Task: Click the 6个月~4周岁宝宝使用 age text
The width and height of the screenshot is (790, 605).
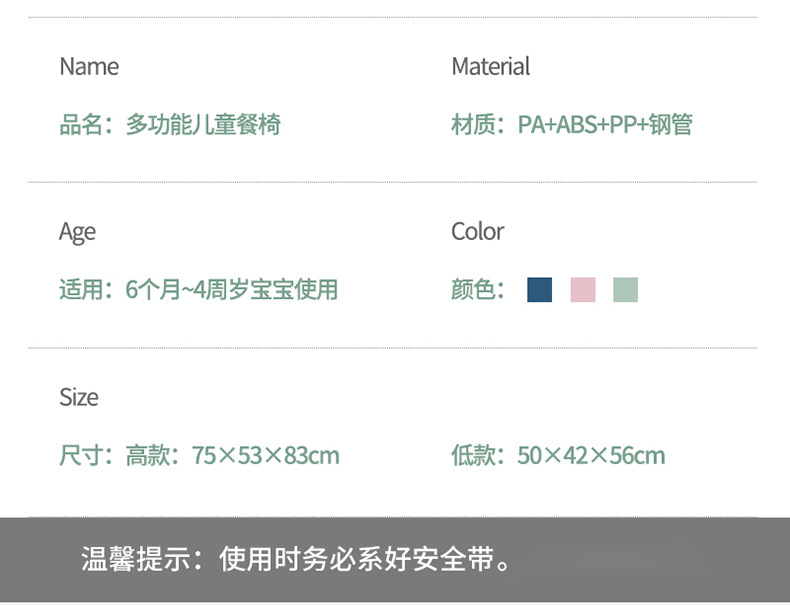Action: (x=232, y=290)
